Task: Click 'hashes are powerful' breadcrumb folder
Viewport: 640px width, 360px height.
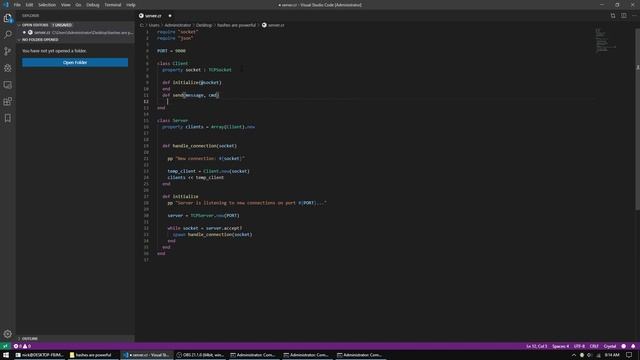Action: click(x=236, y=25)
